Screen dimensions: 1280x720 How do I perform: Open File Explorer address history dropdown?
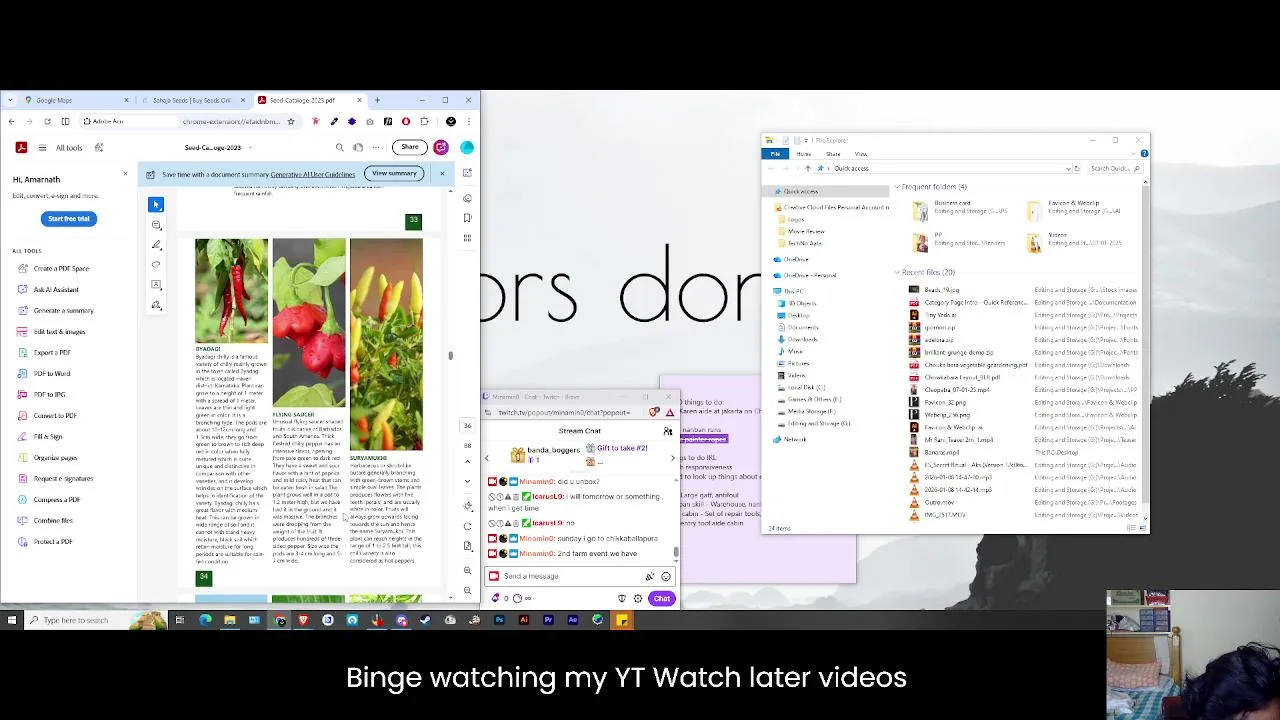[1068, 168]
